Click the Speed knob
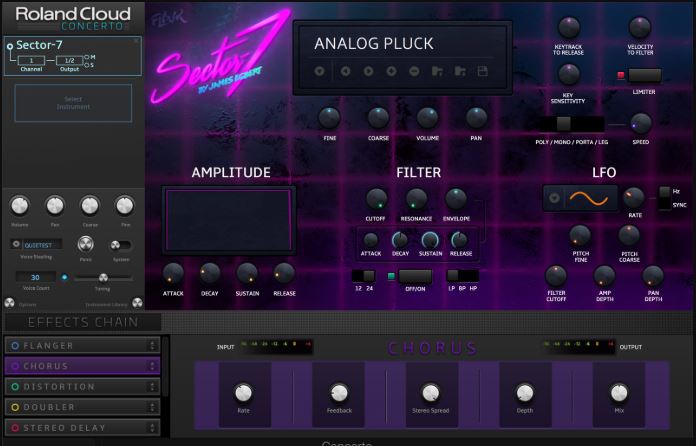This screenshot has height=446, width=696. 641,124
